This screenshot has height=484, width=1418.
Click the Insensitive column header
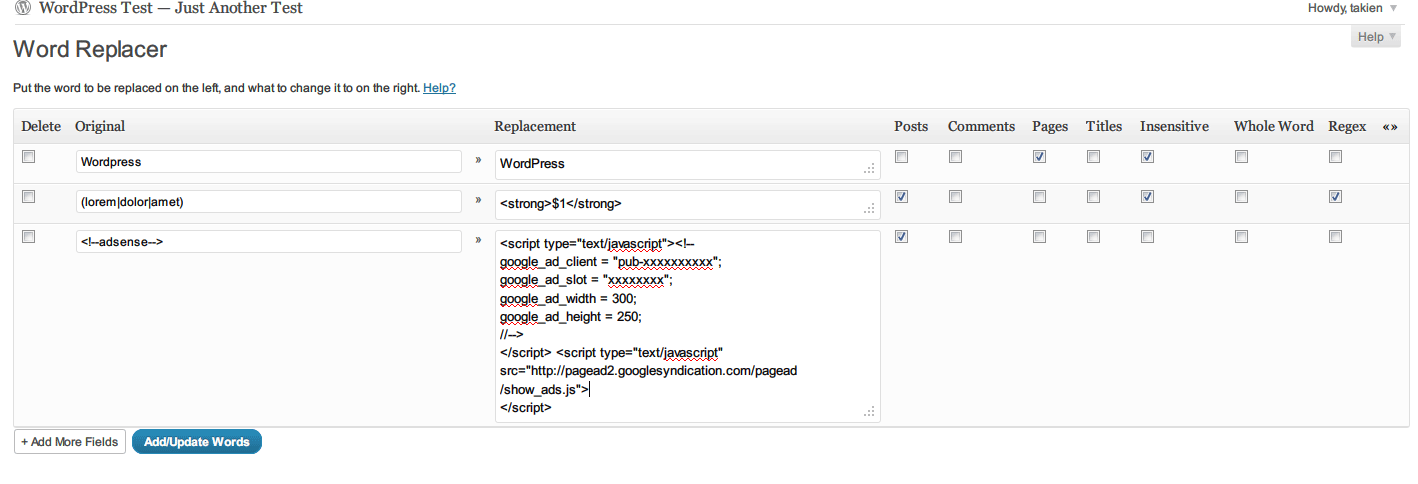point(1174,127)
